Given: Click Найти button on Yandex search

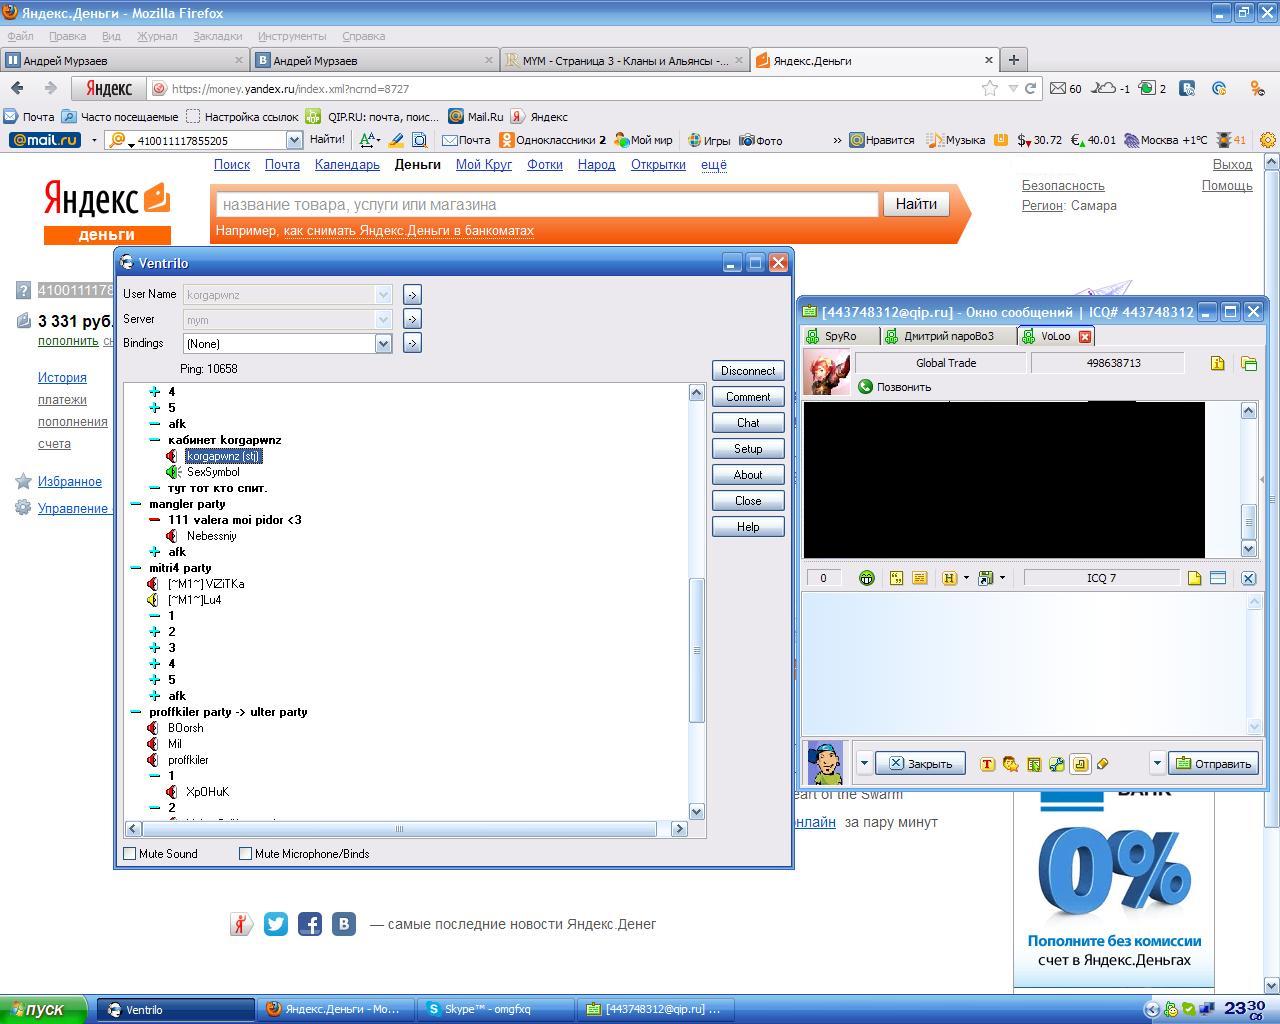Looking at the screenshot, I should point(916,204).
